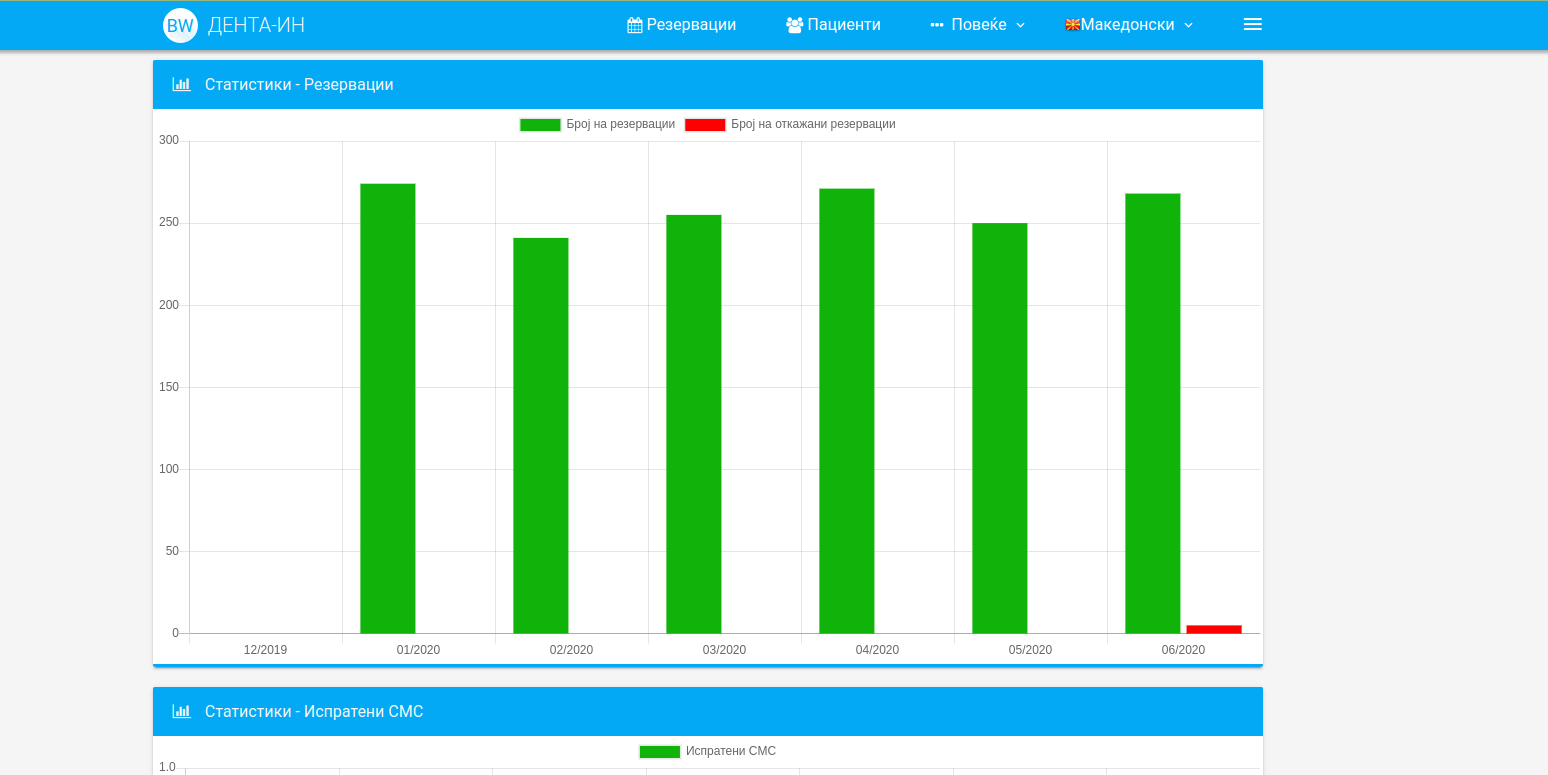Click bar chart icon in Резервации header
1548x775 pixels.
181,85
